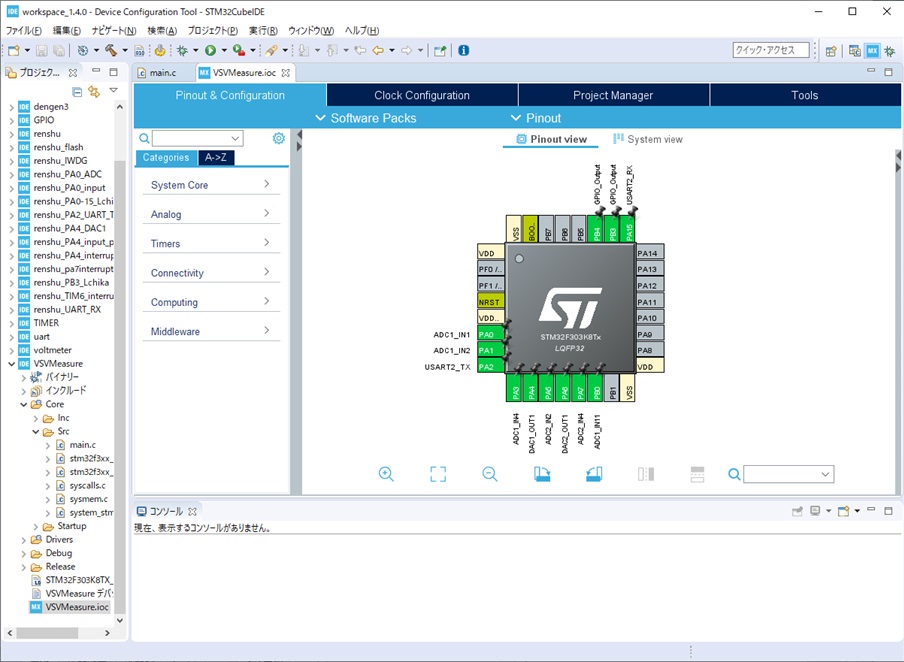Select the A->Z sorting tab
This screenshot has height=662, width=904.
215,158
